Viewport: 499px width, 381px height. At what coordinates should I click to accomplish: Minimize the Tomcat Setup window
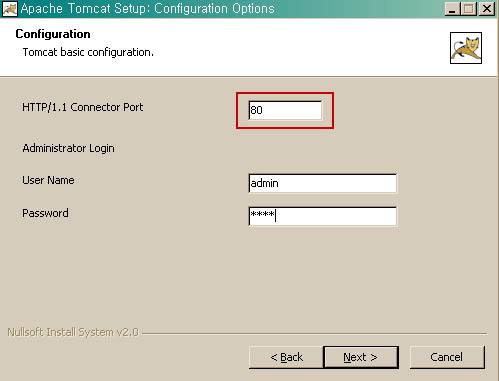[452, 9]
